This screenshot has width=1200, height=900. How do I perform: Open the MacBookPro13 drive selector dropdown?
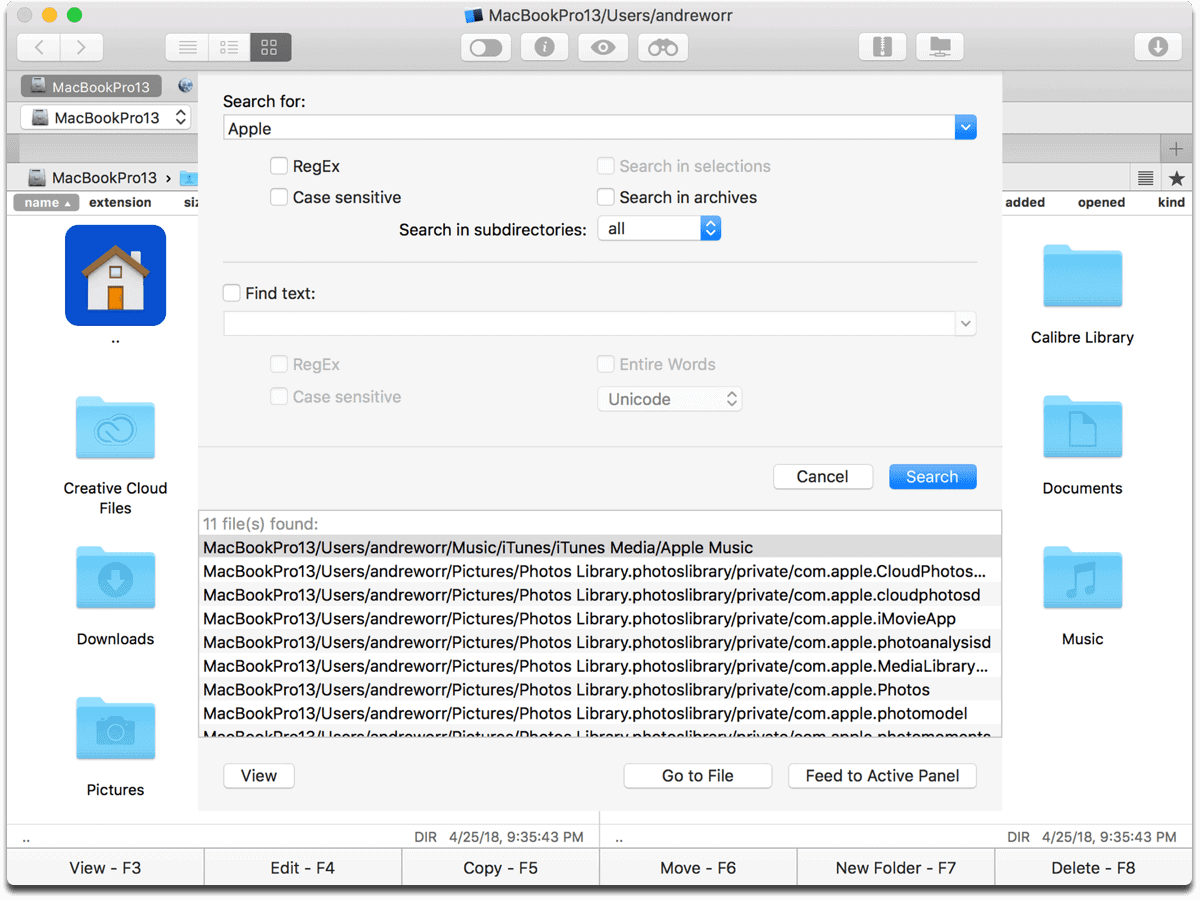tap(106, 117)
